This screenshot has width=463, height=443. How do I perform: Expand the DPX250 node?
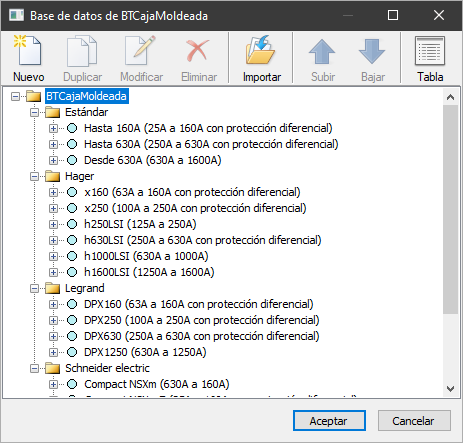pos(53,321)
